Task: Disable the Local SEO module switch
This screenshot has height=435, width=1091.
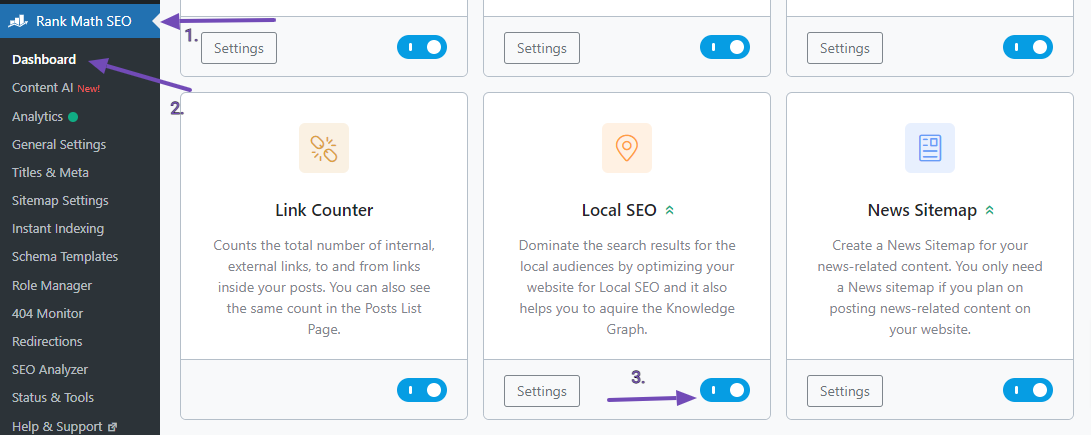Action: coord(725,390)
